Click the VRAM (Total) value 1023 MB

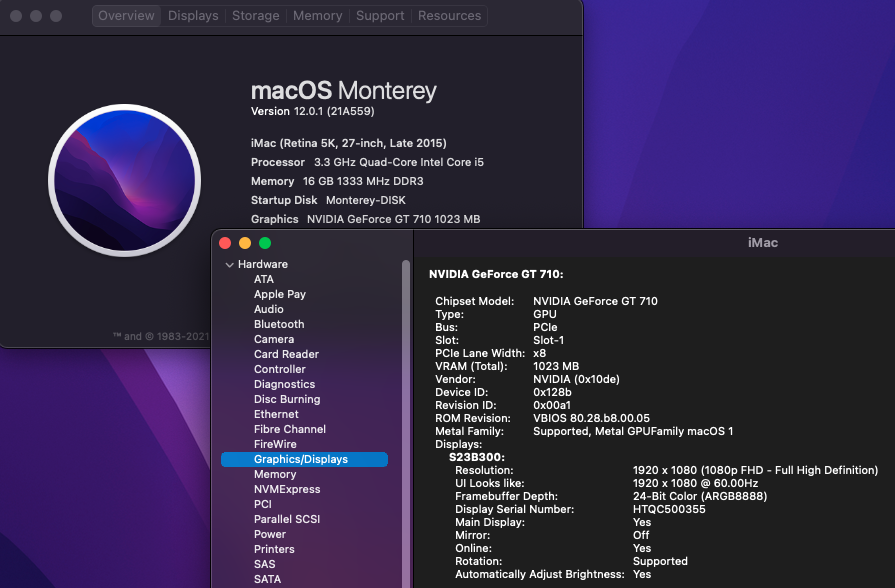point(556,366)
